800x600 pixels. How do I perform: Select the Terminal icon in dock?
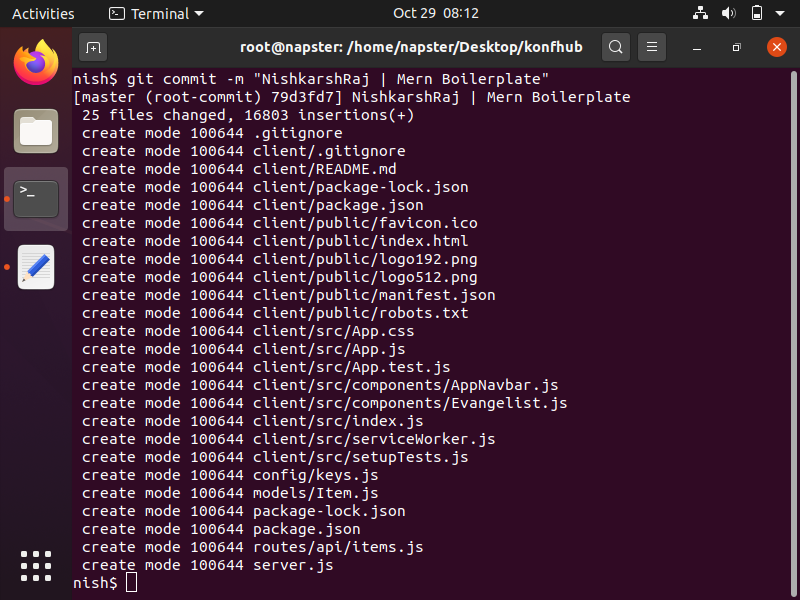[x=36, y=199]
